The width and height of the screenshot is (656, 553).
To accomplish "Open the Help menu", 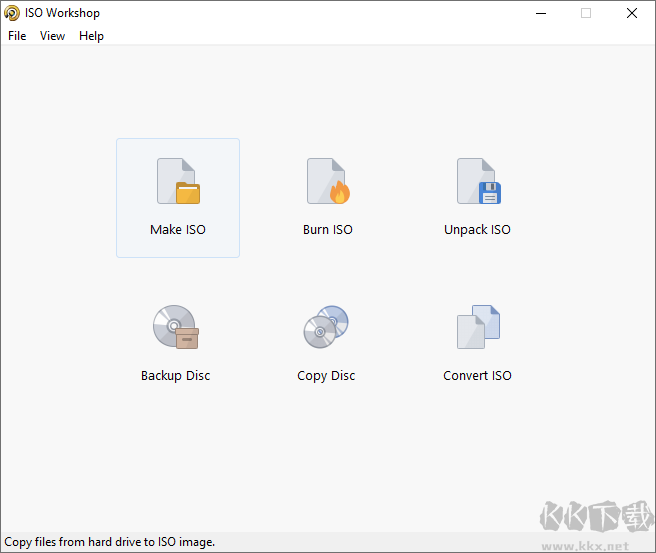I will tap(91, 36).
